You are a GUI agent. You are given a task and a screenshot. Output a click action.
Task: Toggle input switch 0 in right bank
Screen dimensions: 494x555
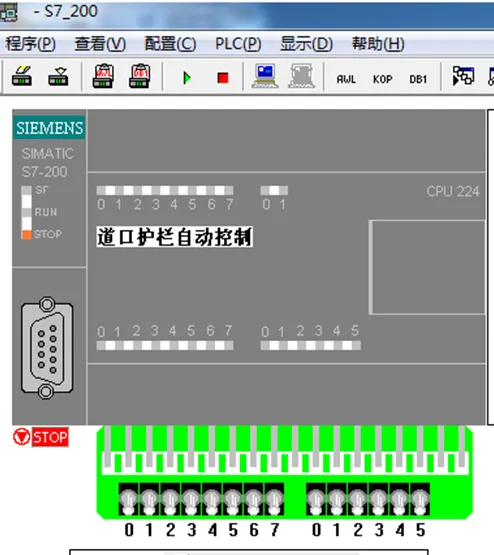(x=316, y=499)
